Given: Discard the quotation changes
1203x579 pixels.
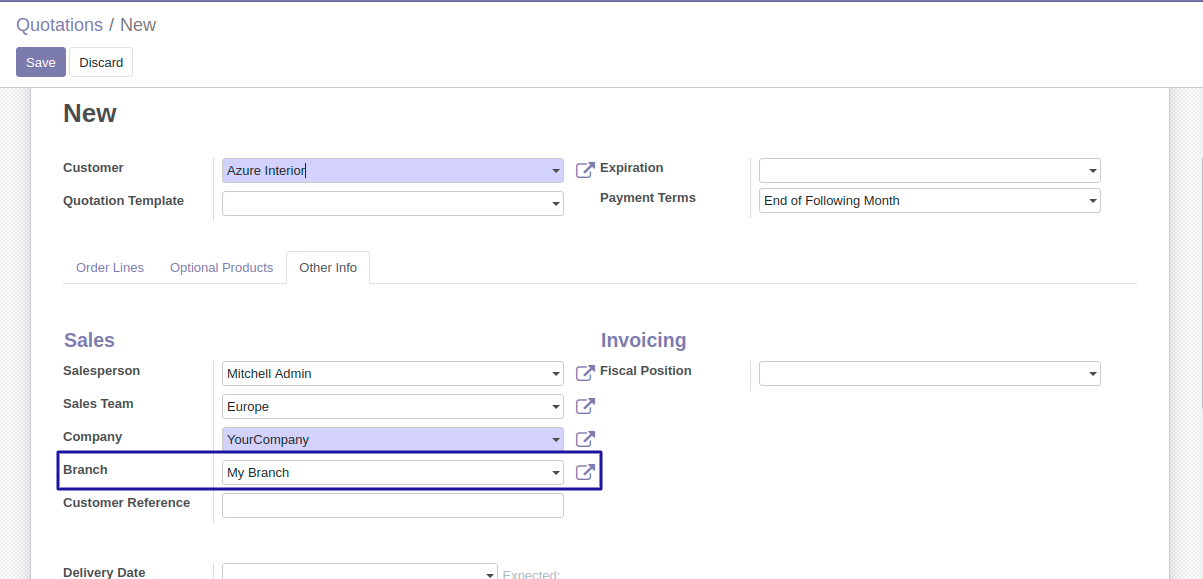Looking at the screenshot, I should pos(101,62).
